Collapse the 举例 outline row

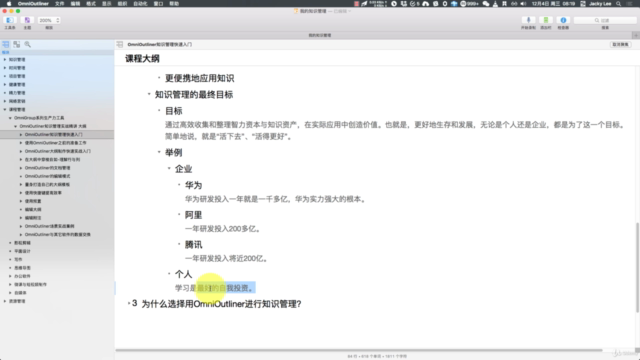pyautogui.click(x=159, y=152)
